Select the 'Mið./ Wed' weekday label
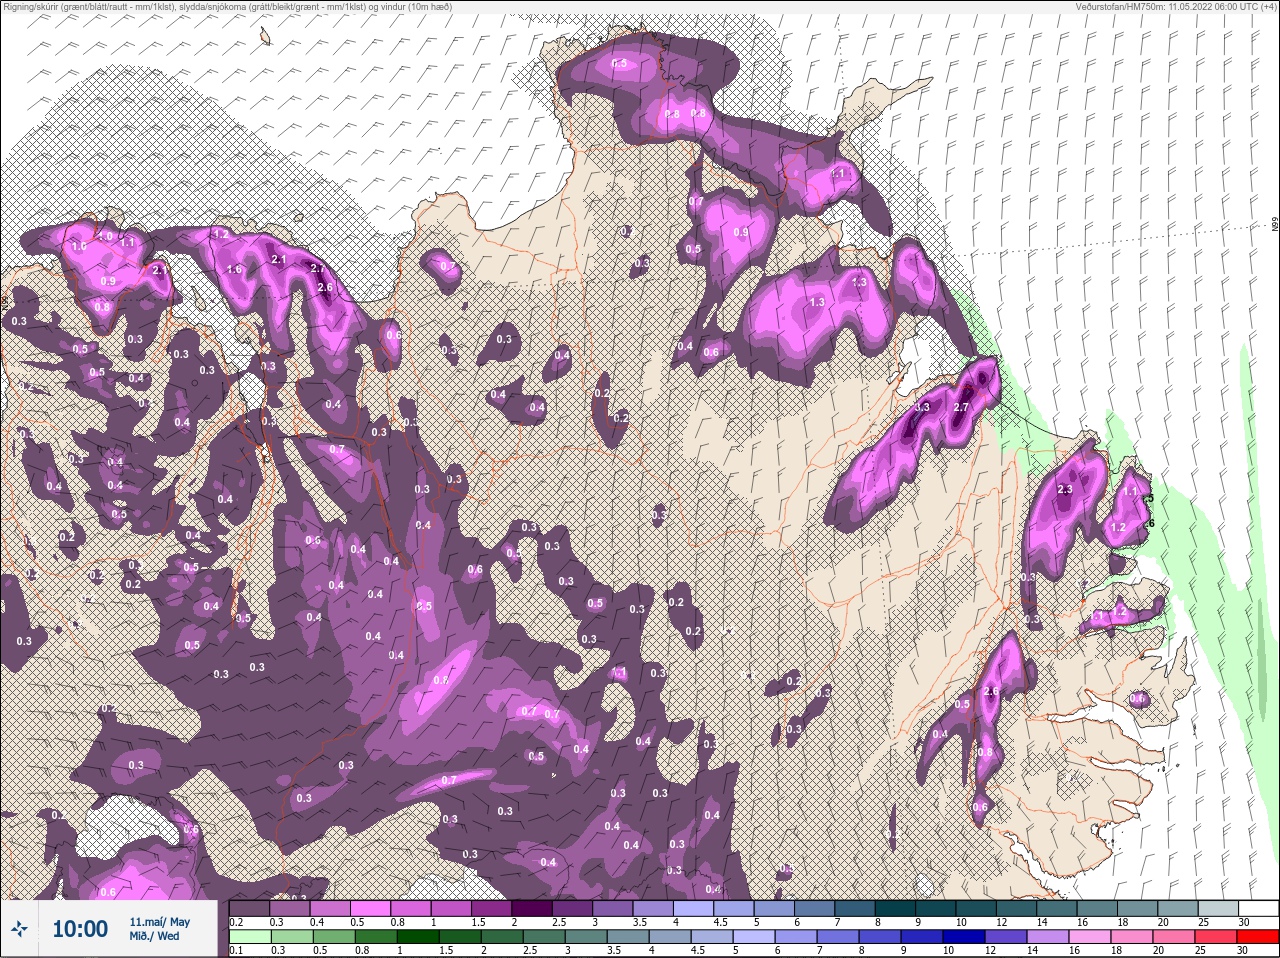Screen dimensions: 1280x958 click(155, 936)
